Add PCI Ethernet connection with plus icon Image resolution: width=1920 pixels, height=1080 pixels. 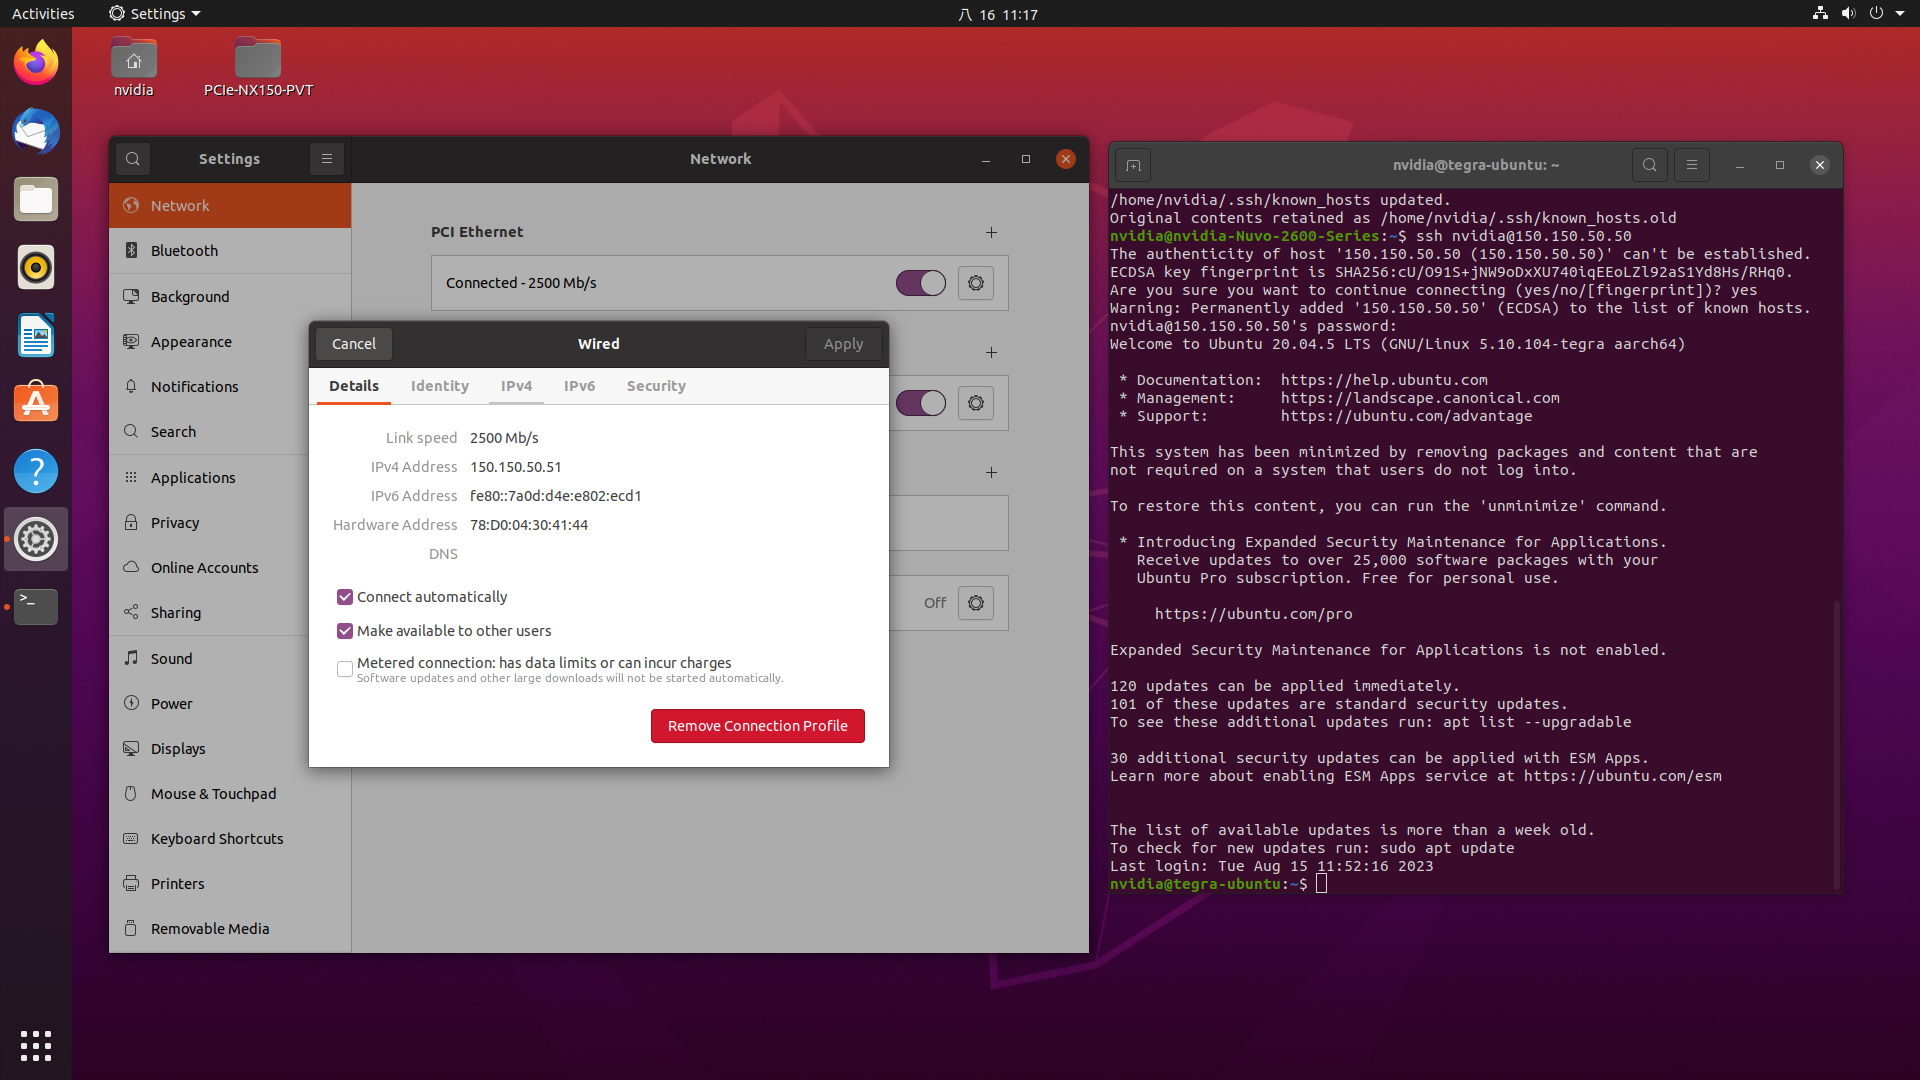991,232
